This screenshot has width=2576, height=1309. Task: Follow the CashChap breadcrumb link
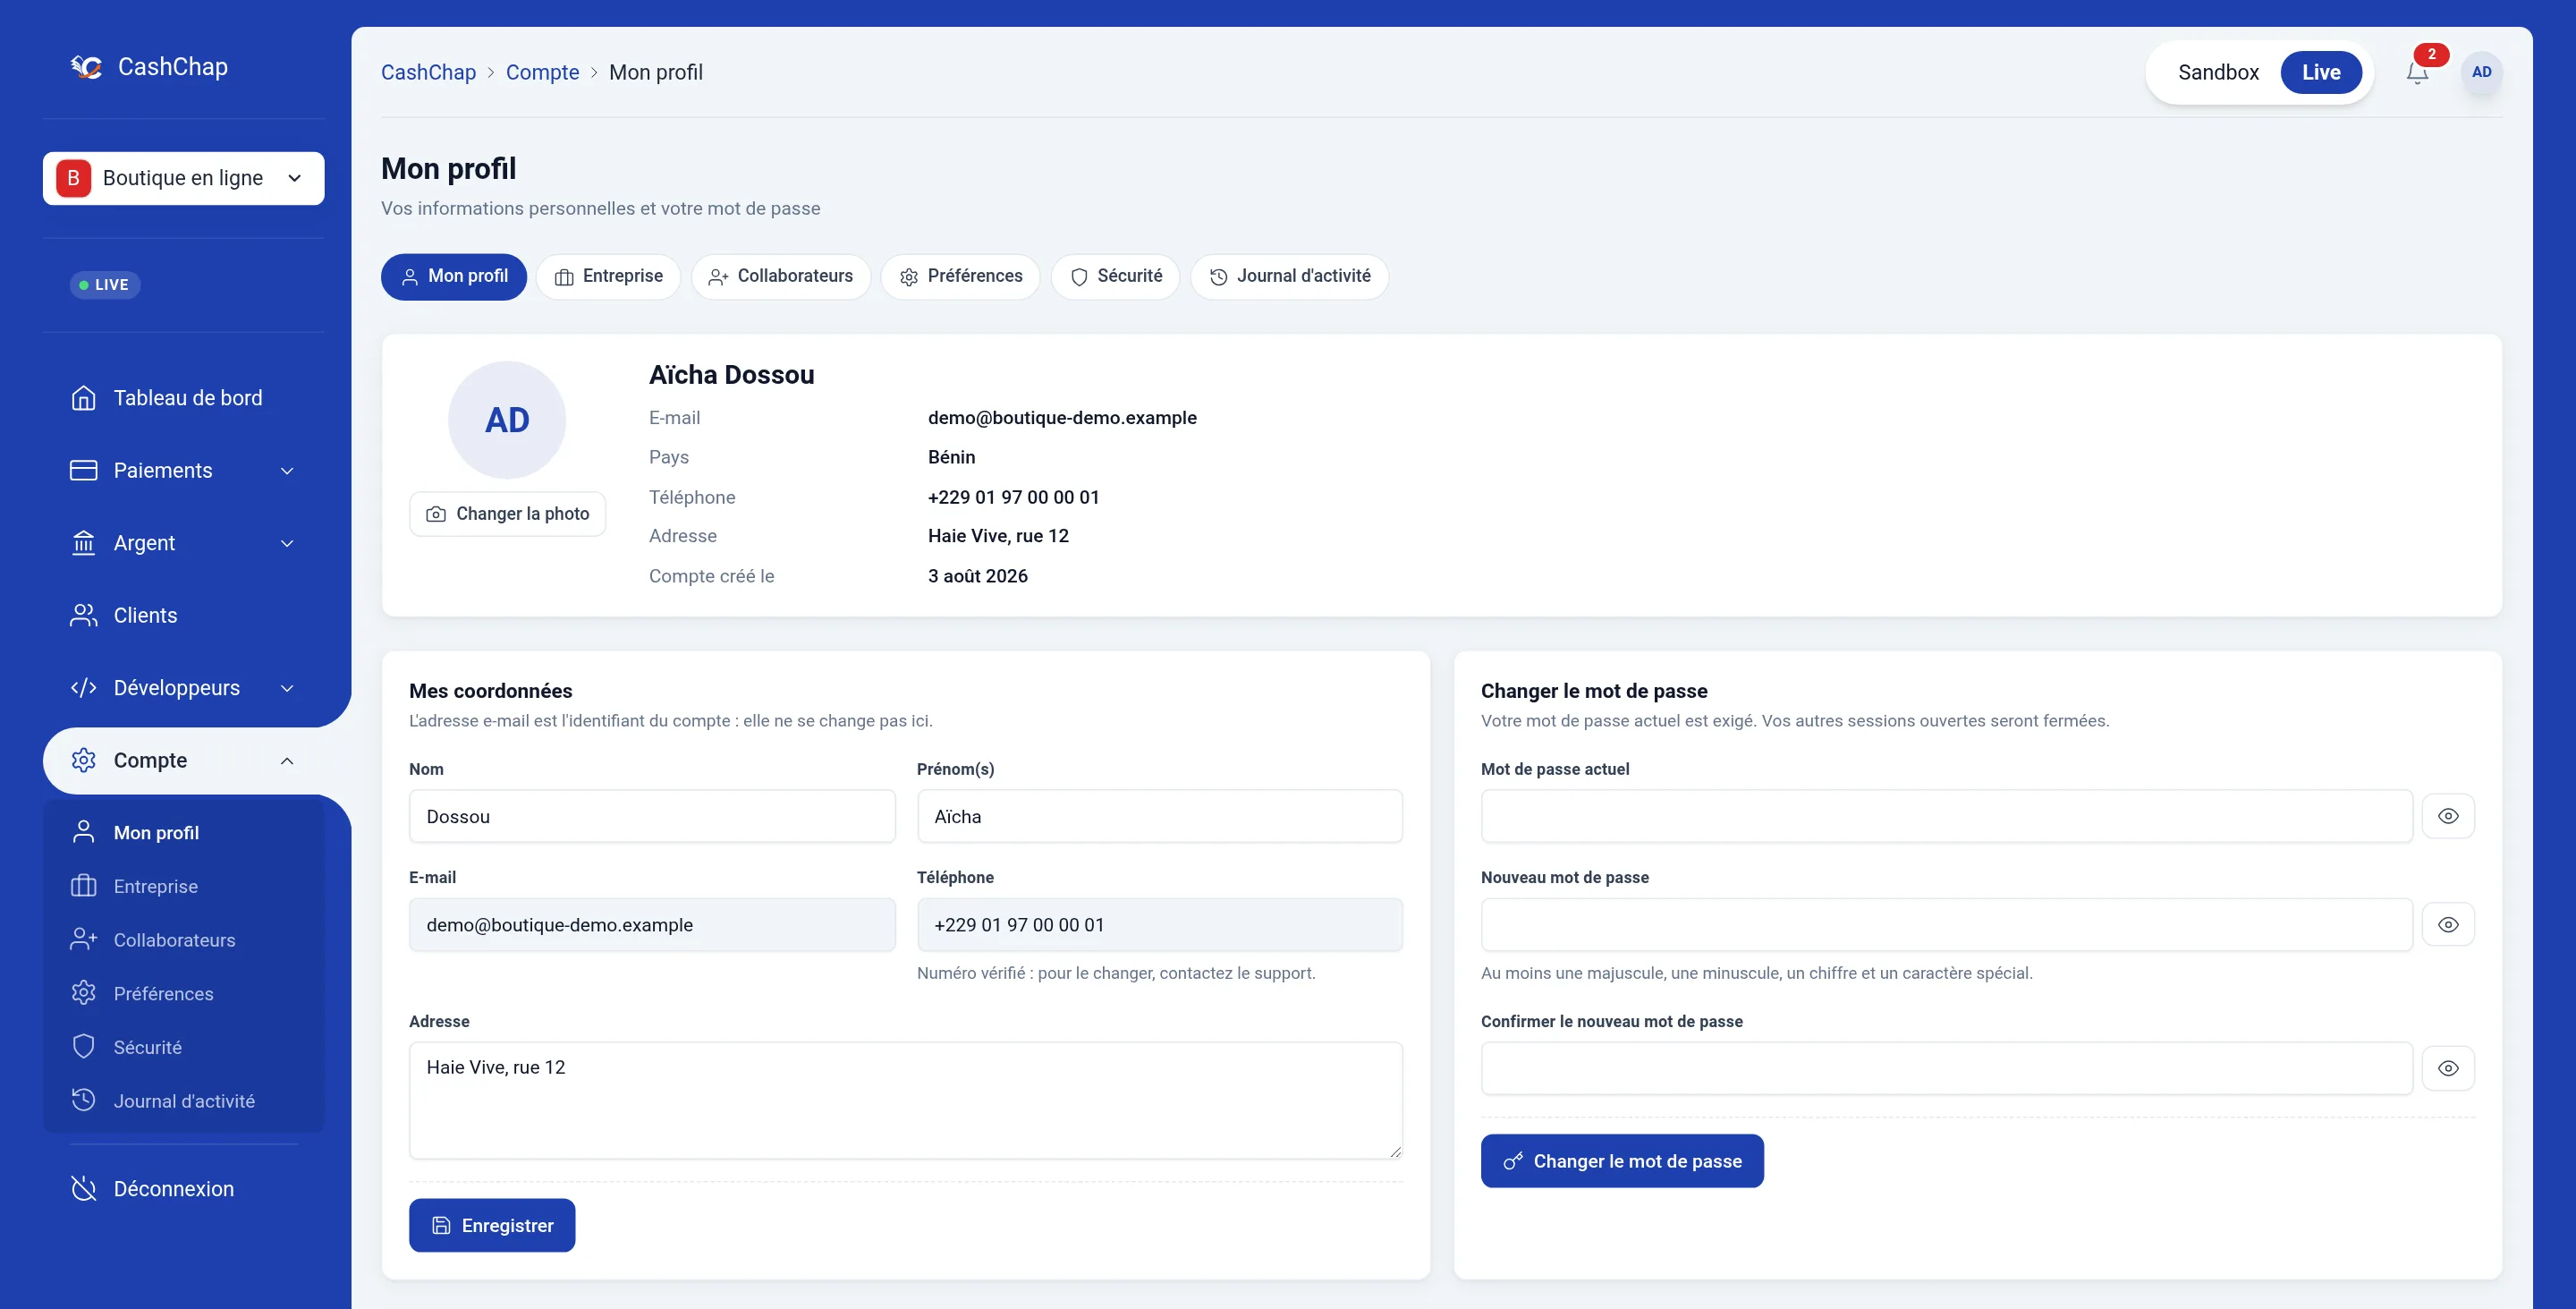coord(428,72)
